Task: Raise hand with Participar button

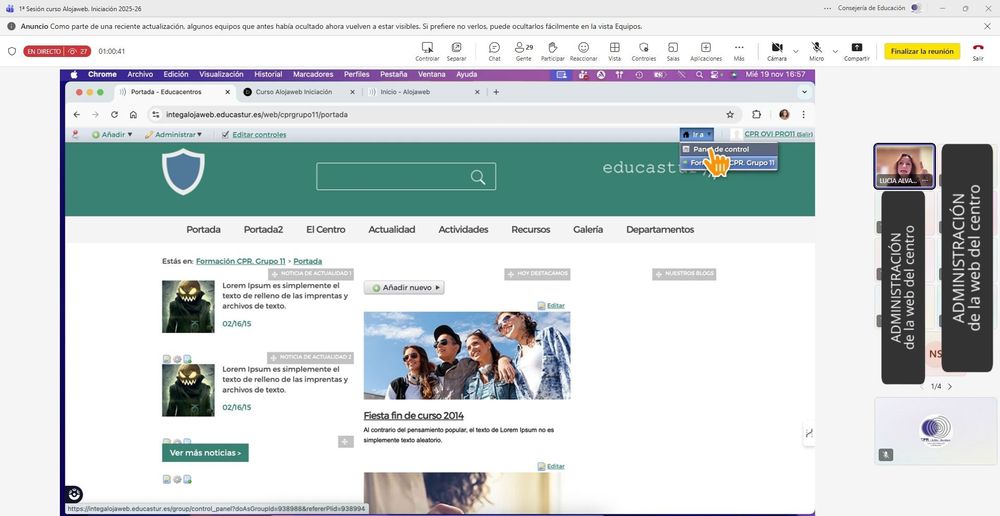Action: click(x=552, y=51)
